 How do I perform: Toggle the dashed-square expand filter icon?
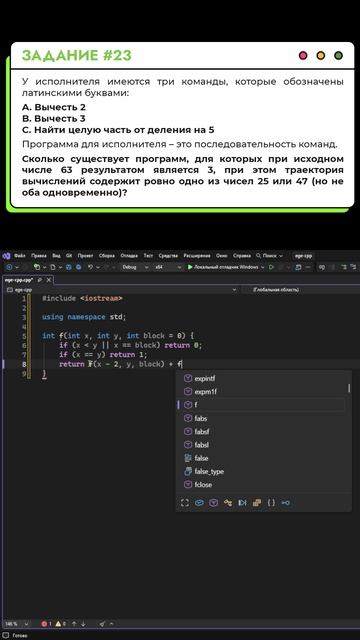coord(185,503)
